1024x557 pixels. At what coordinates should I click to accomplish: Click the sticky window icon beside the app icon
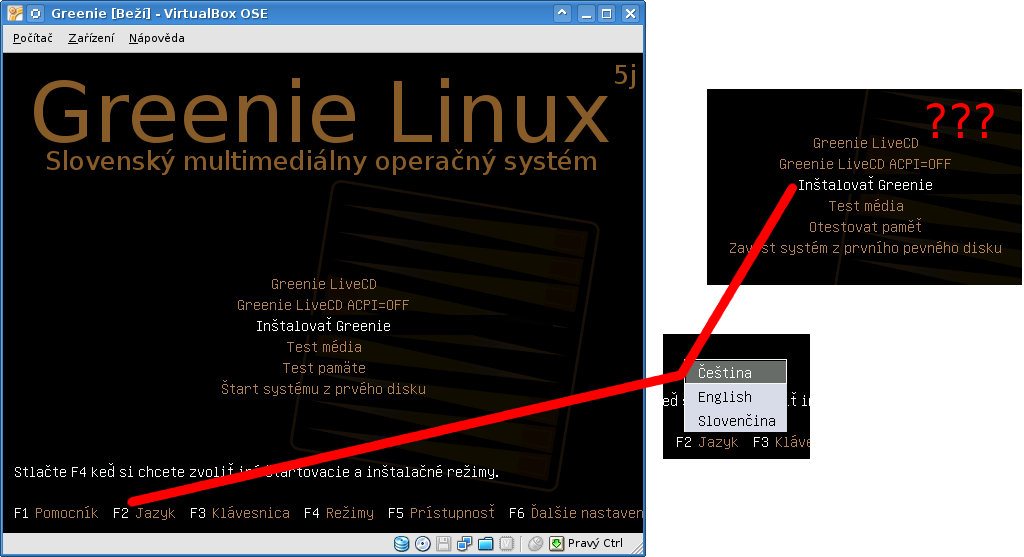[x=36, y=13]
